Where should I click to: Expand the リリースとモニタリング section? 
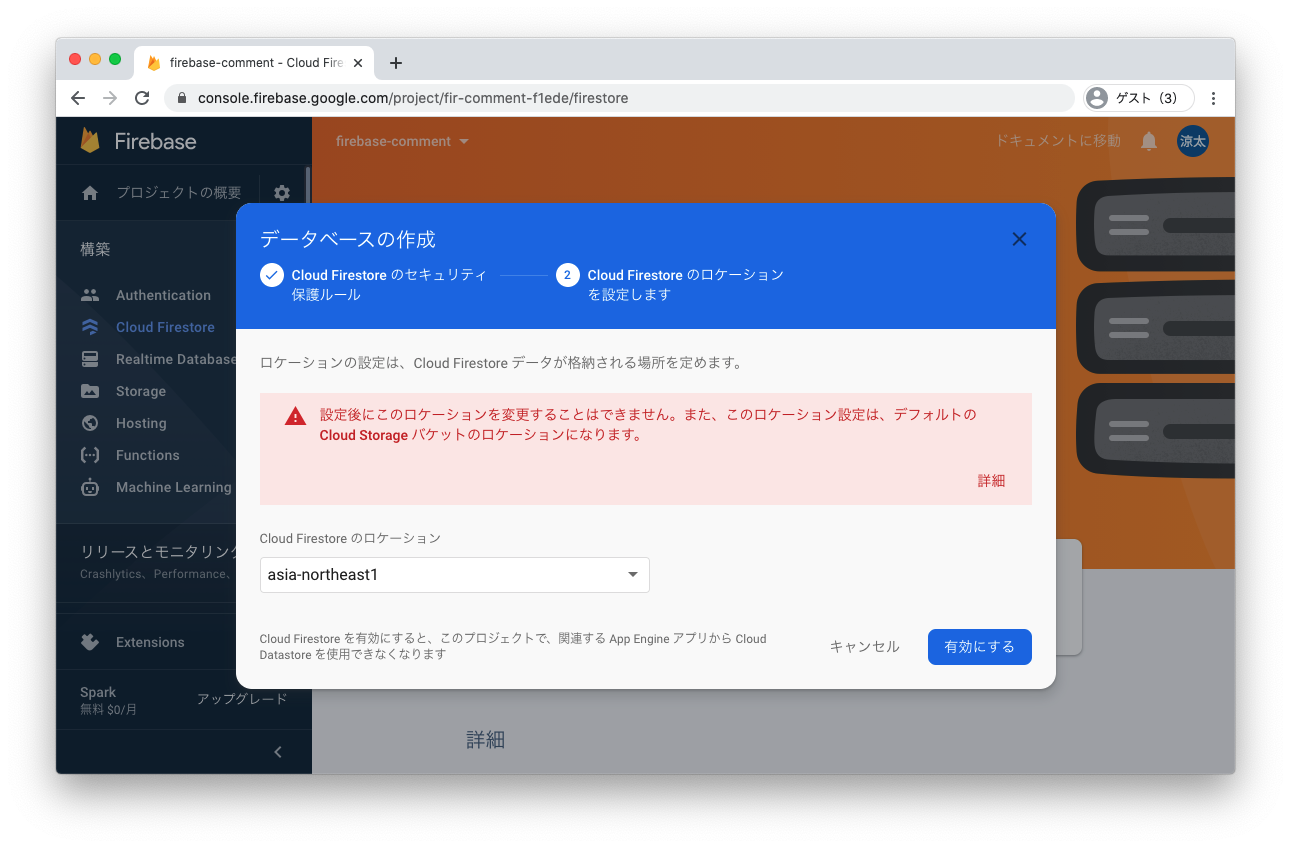[160, 552]
